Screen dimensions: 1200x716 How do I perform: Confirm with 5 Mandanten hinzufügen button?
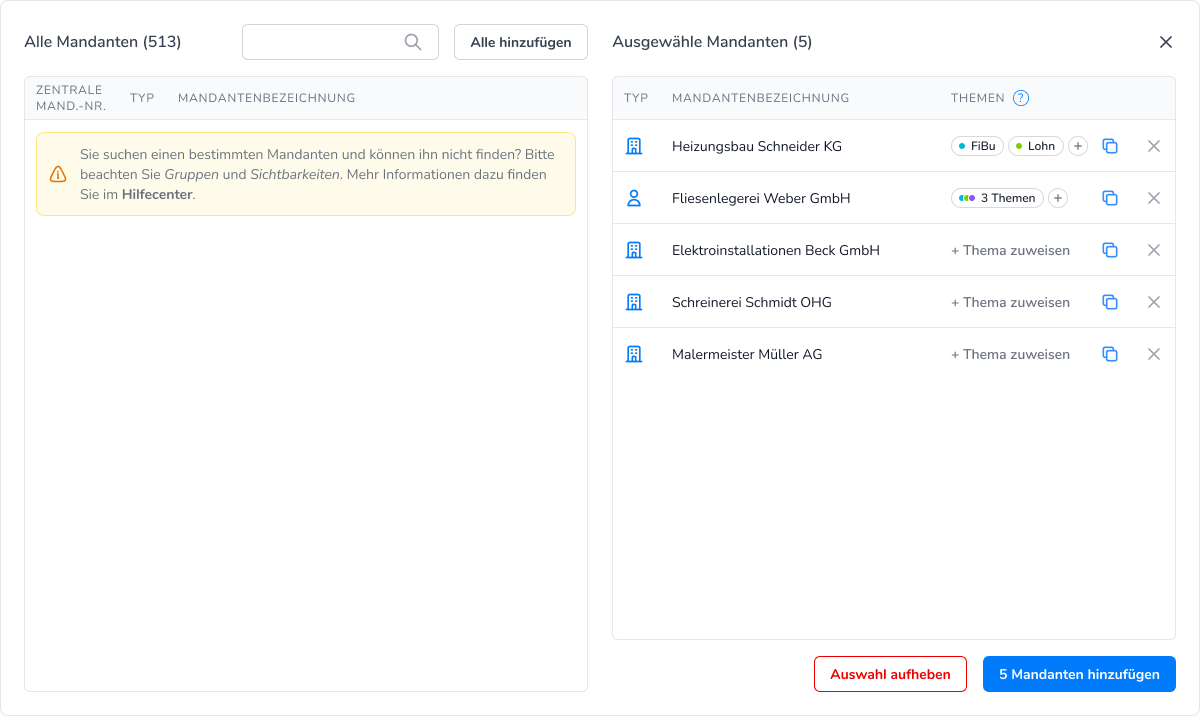(1079, 674)
